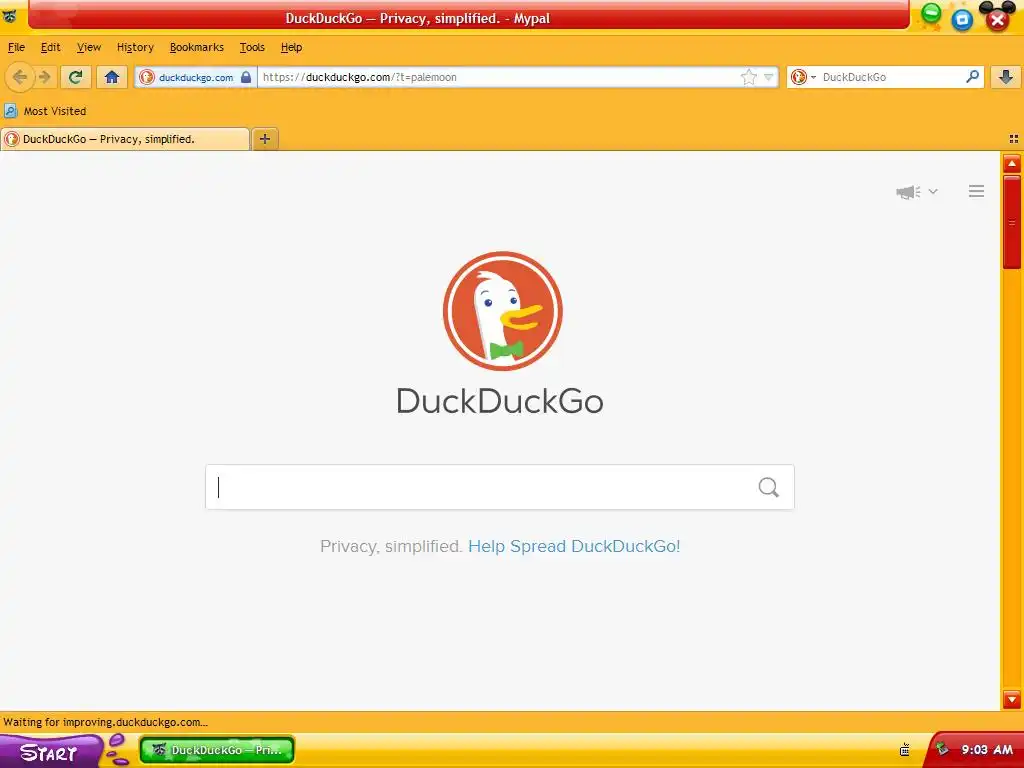Open the Start menu button

49,752
